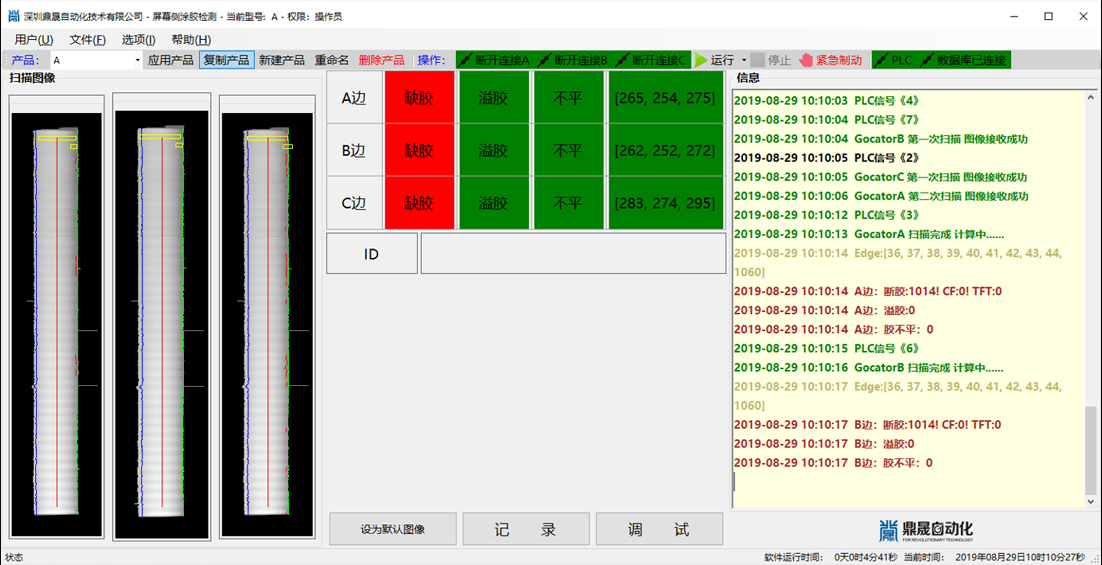Click the Set as Default Image (设为默认图像) button
Viewport: 1102px width, 565px height.
(x=393, y=529)
